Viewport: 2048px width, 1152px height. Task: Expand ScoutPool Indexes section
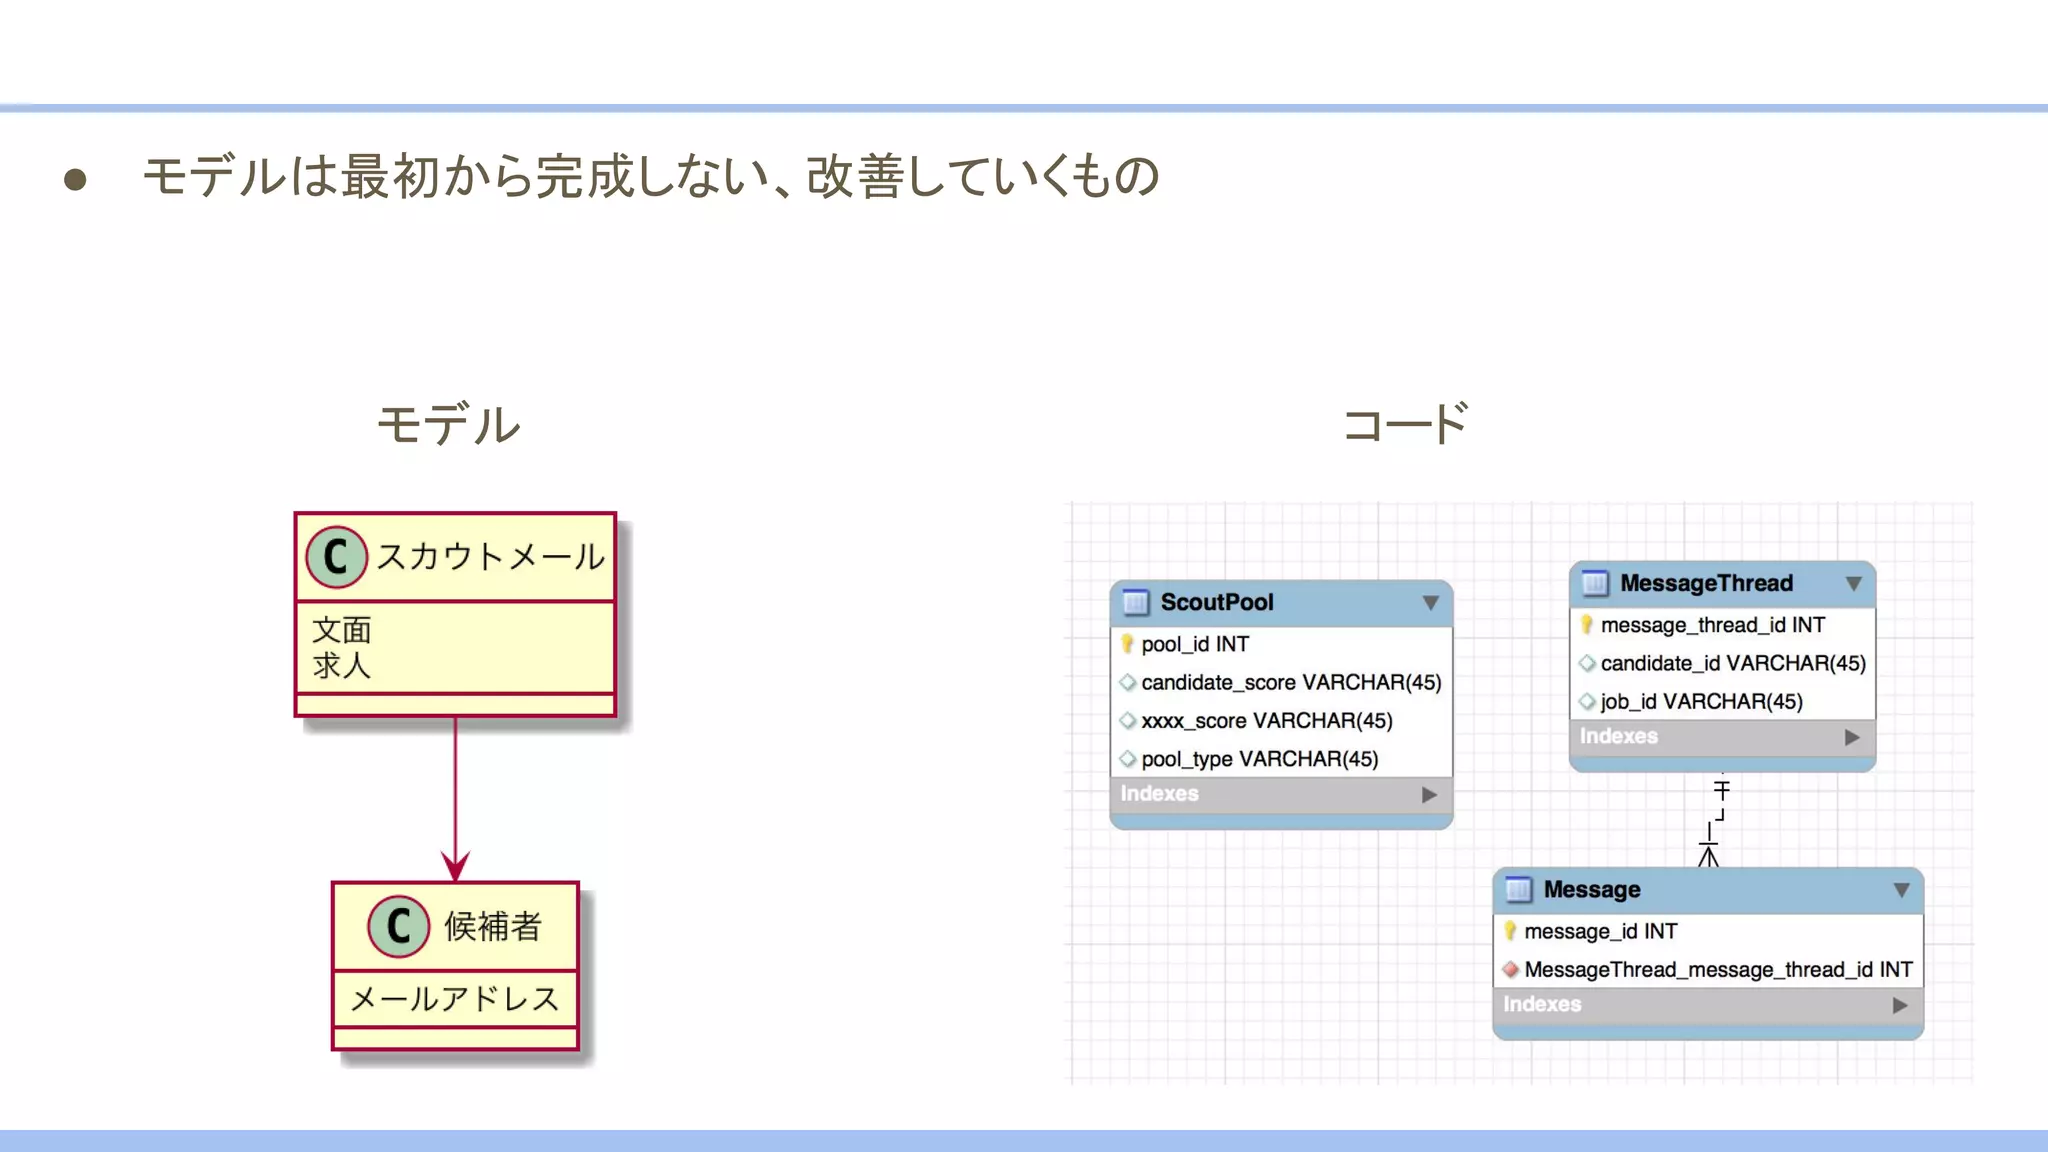1429,794
